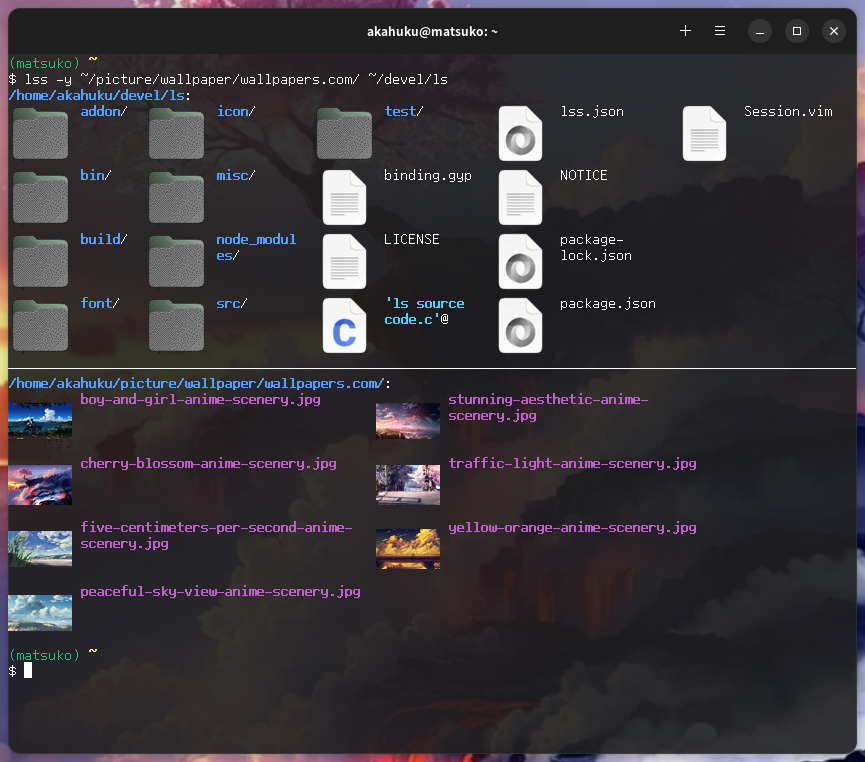The image size is (865, 762).
Task: Click 'boy-and-girl-anime-scenery.jpg' file name
Action: pos(200,399)
